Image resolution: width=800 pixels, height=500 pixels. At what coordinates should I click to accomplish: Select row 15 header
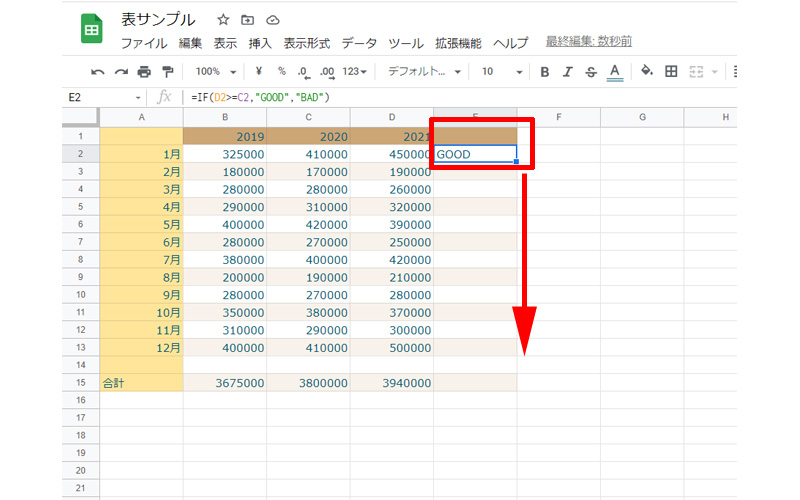[x=81, y=383]
